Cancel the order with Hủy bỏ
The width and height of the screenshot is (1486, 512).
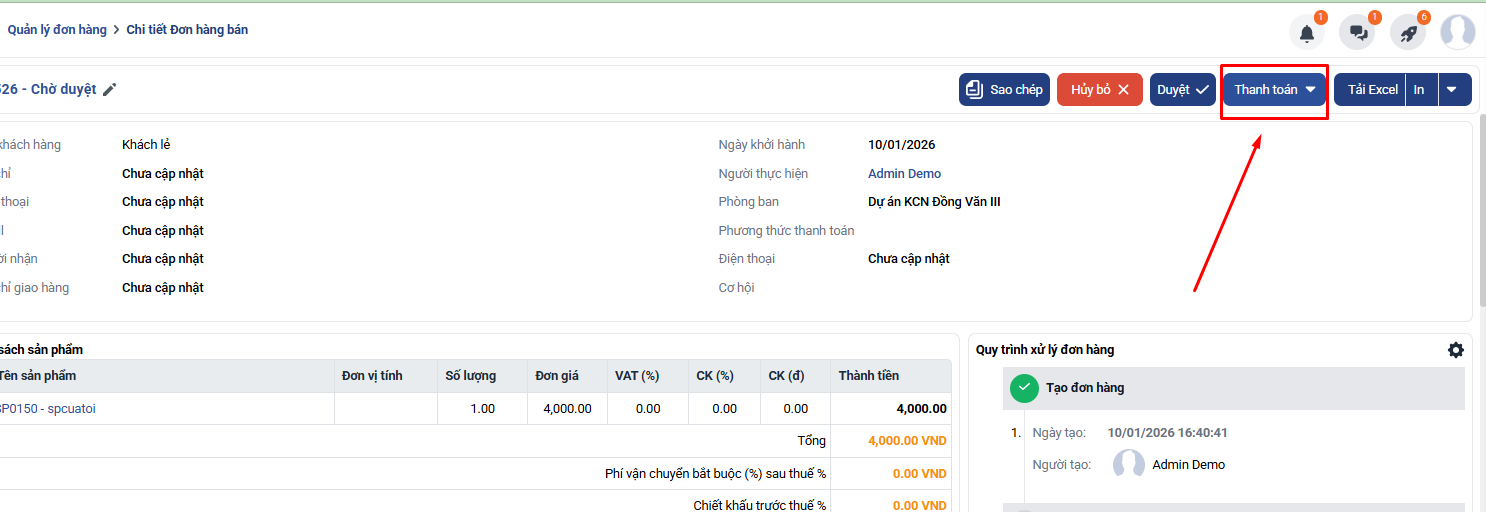pyautogui.click(x=1099, y=90)
